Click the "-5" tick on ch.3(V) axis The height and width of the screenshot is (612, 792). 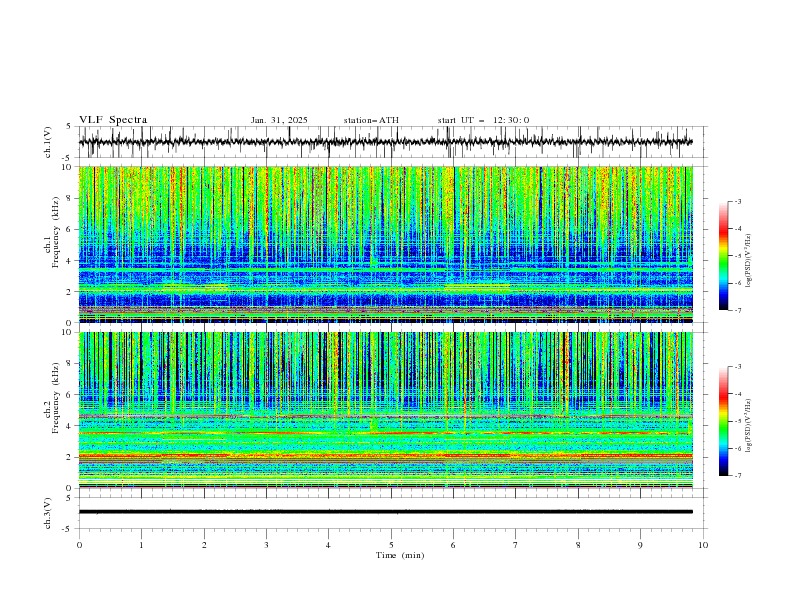click(x=68, y=529)
